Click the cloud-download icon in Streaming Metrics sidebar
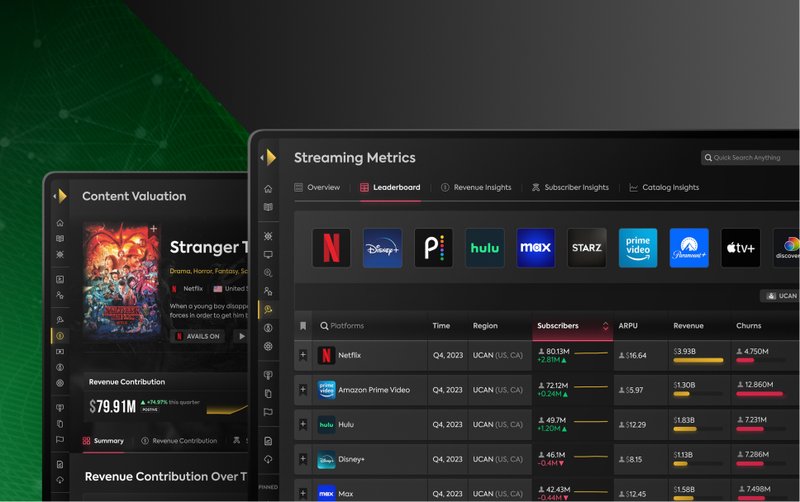 (268, 460)
